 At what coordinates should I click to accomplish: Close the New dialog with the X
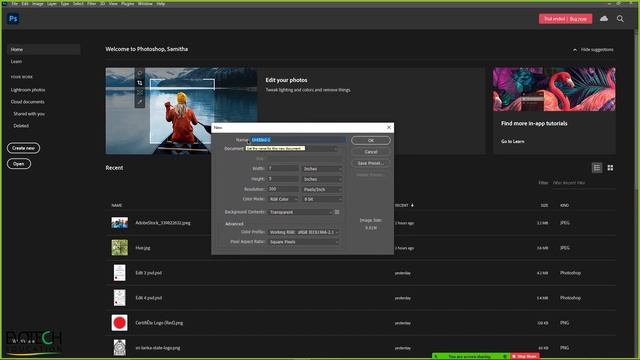click(389, 127)
